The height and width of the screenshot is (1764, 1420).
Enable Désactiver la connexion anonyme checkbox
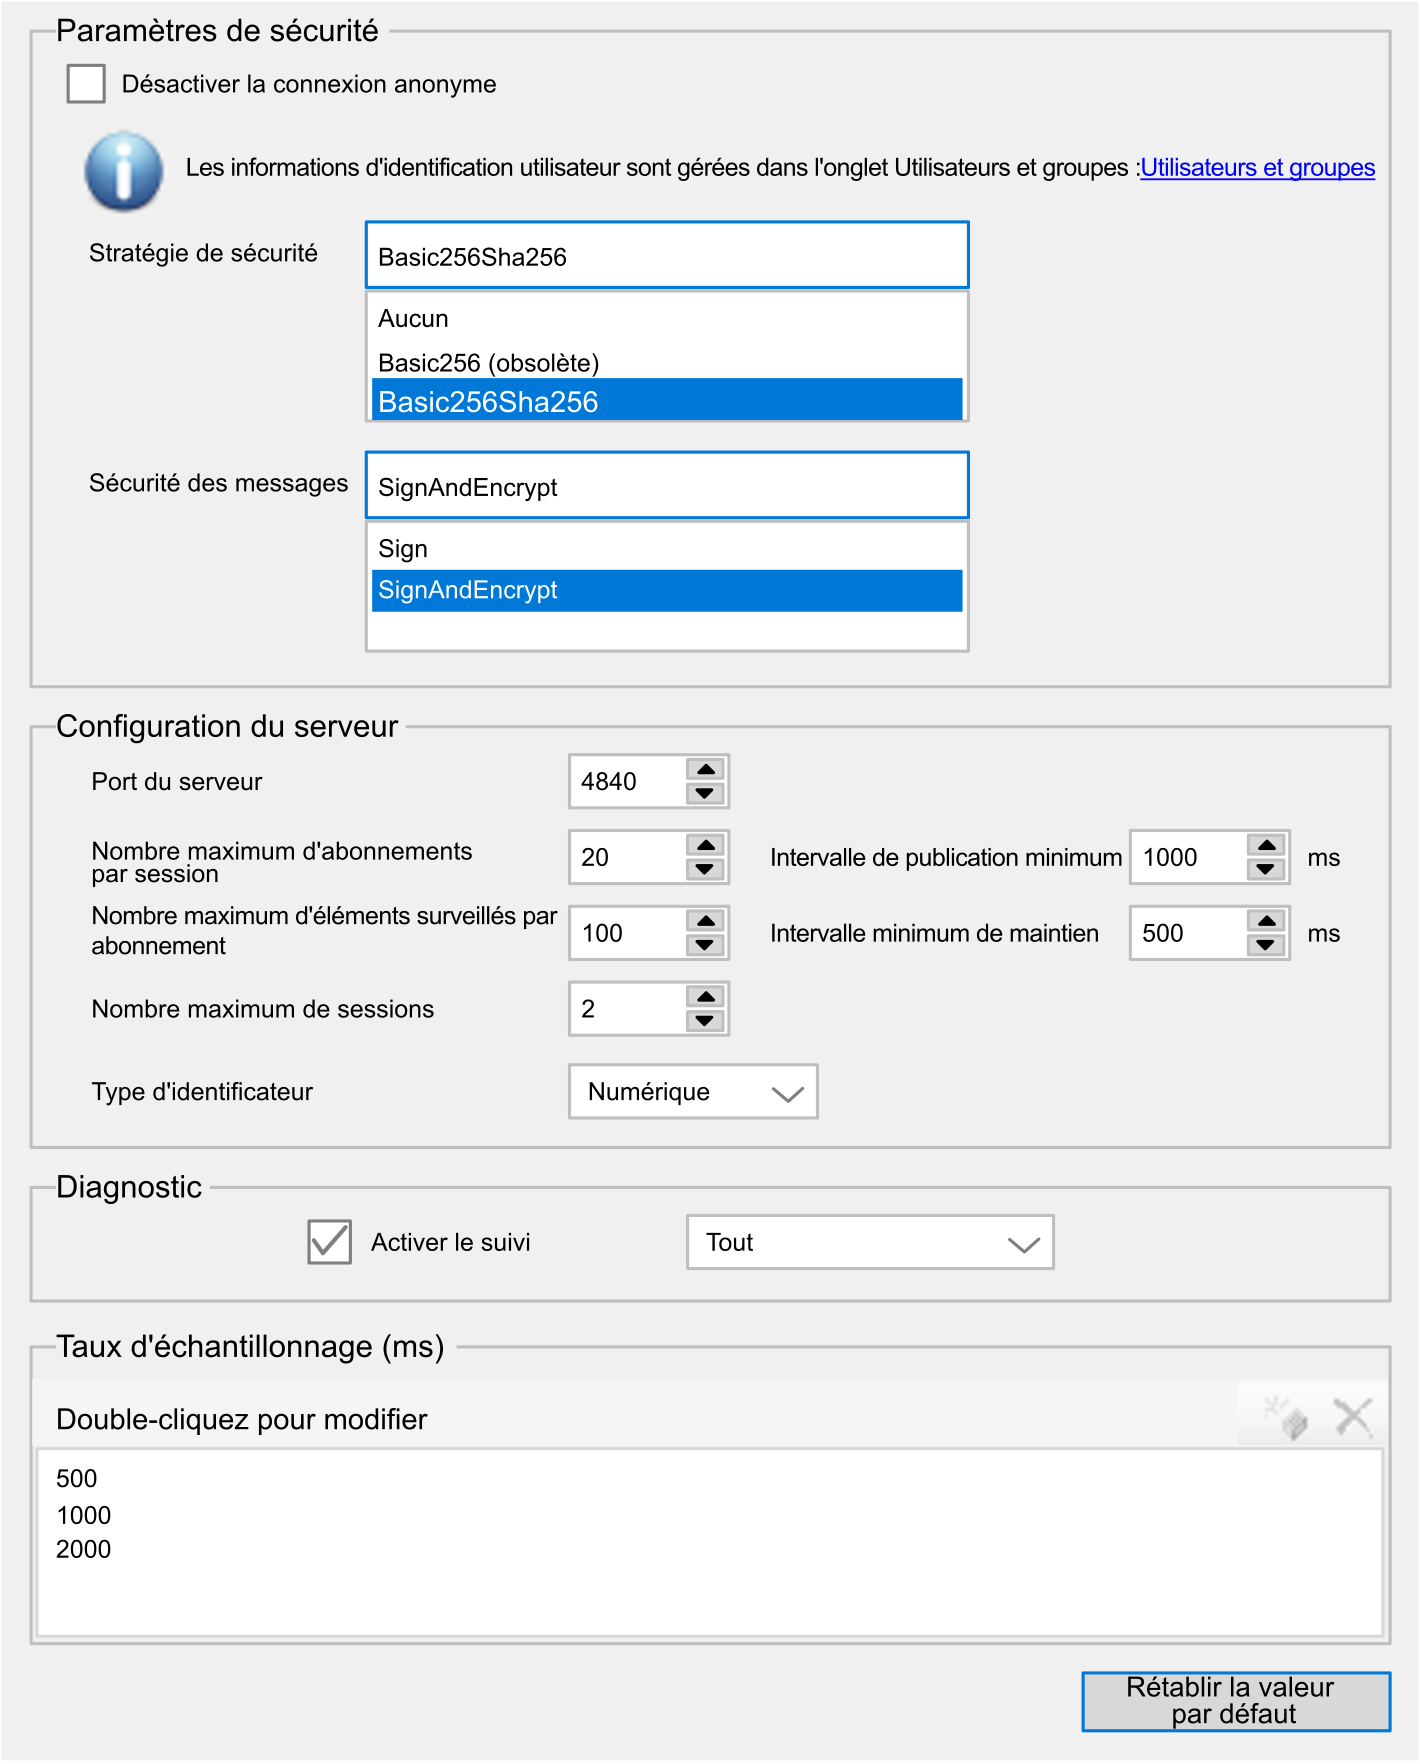[x=86, y=84]
